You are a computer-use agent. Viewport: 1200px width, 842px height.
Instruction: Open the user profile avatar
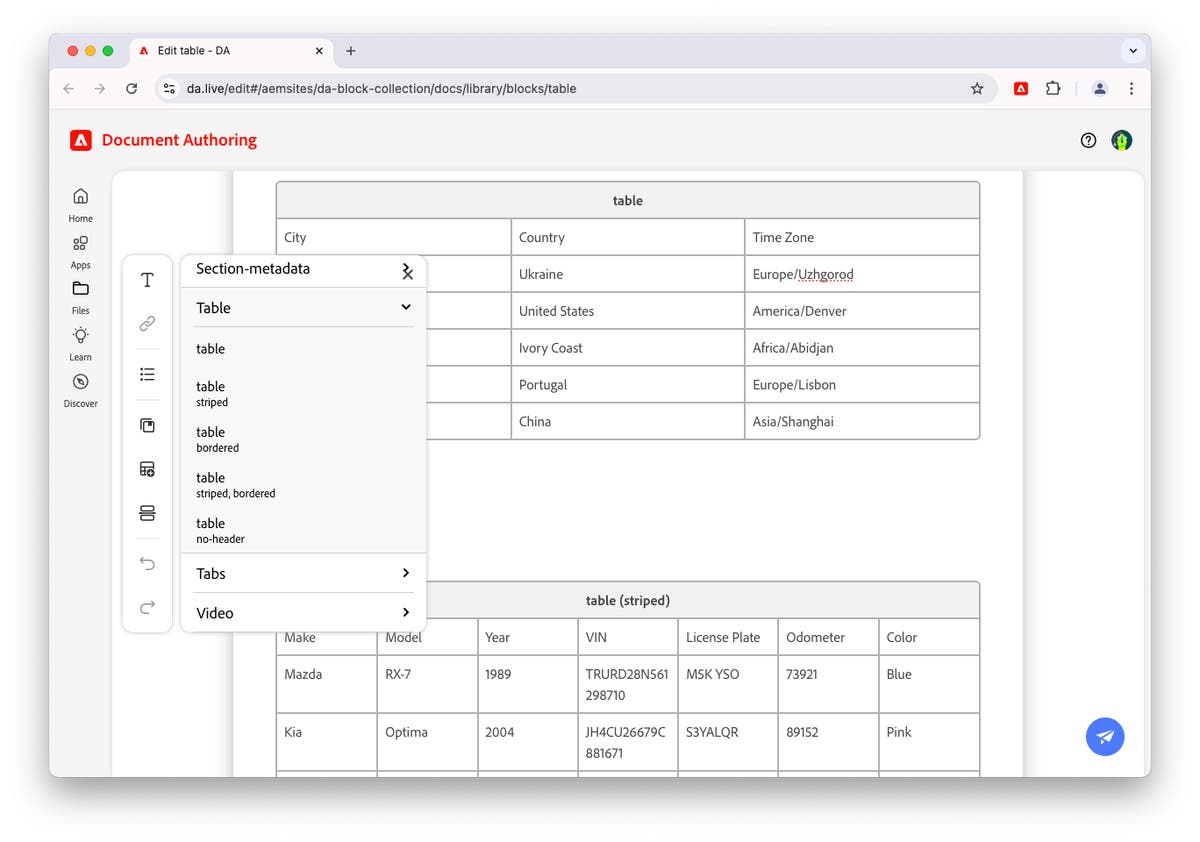tap(1122, 140)
